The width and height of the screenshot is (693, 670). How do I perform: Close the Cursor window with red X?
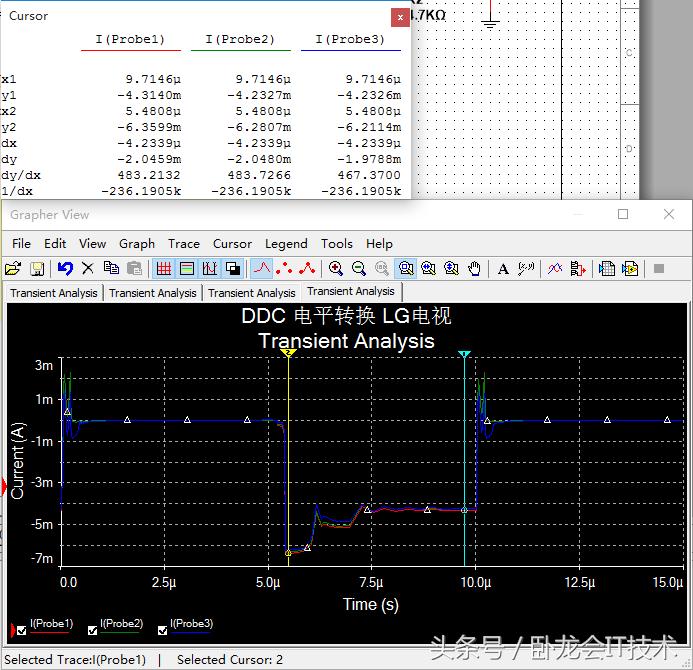[400, 18]
